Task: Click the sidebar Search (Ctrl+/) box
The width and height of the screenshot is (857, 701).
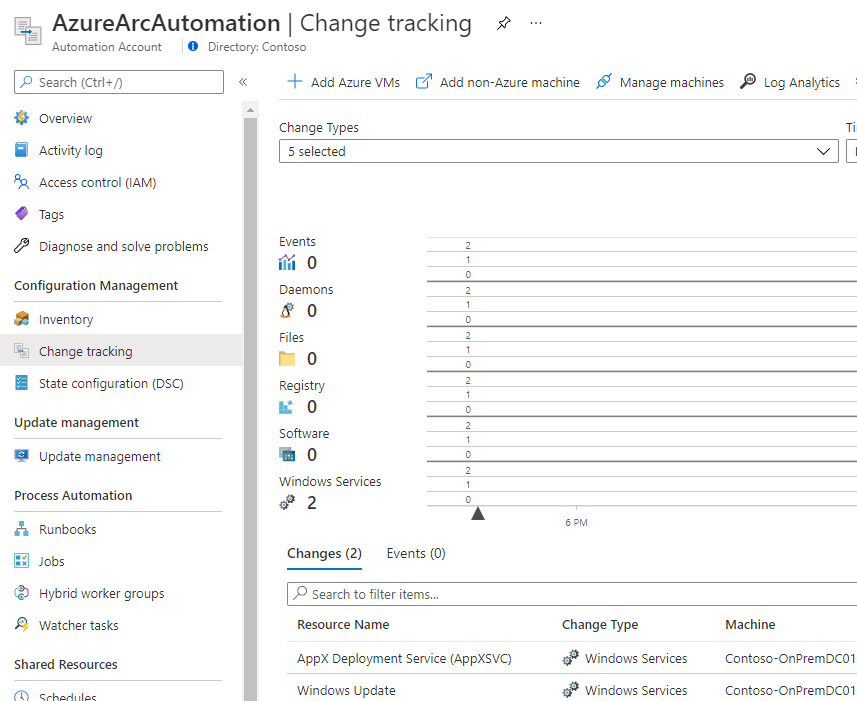Action: point(120,82)
